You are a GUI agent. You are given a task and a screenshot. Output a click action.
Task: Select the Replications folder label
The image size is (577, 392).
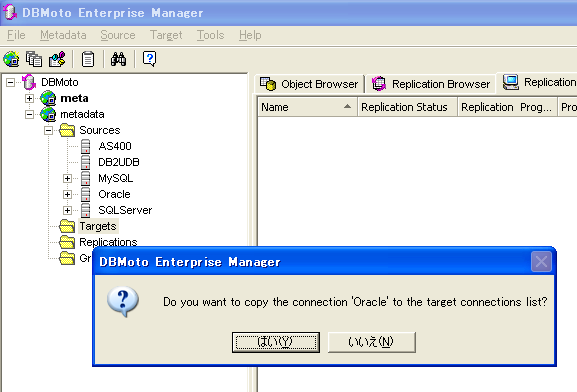pyautogui.click(x=108, y=242)
